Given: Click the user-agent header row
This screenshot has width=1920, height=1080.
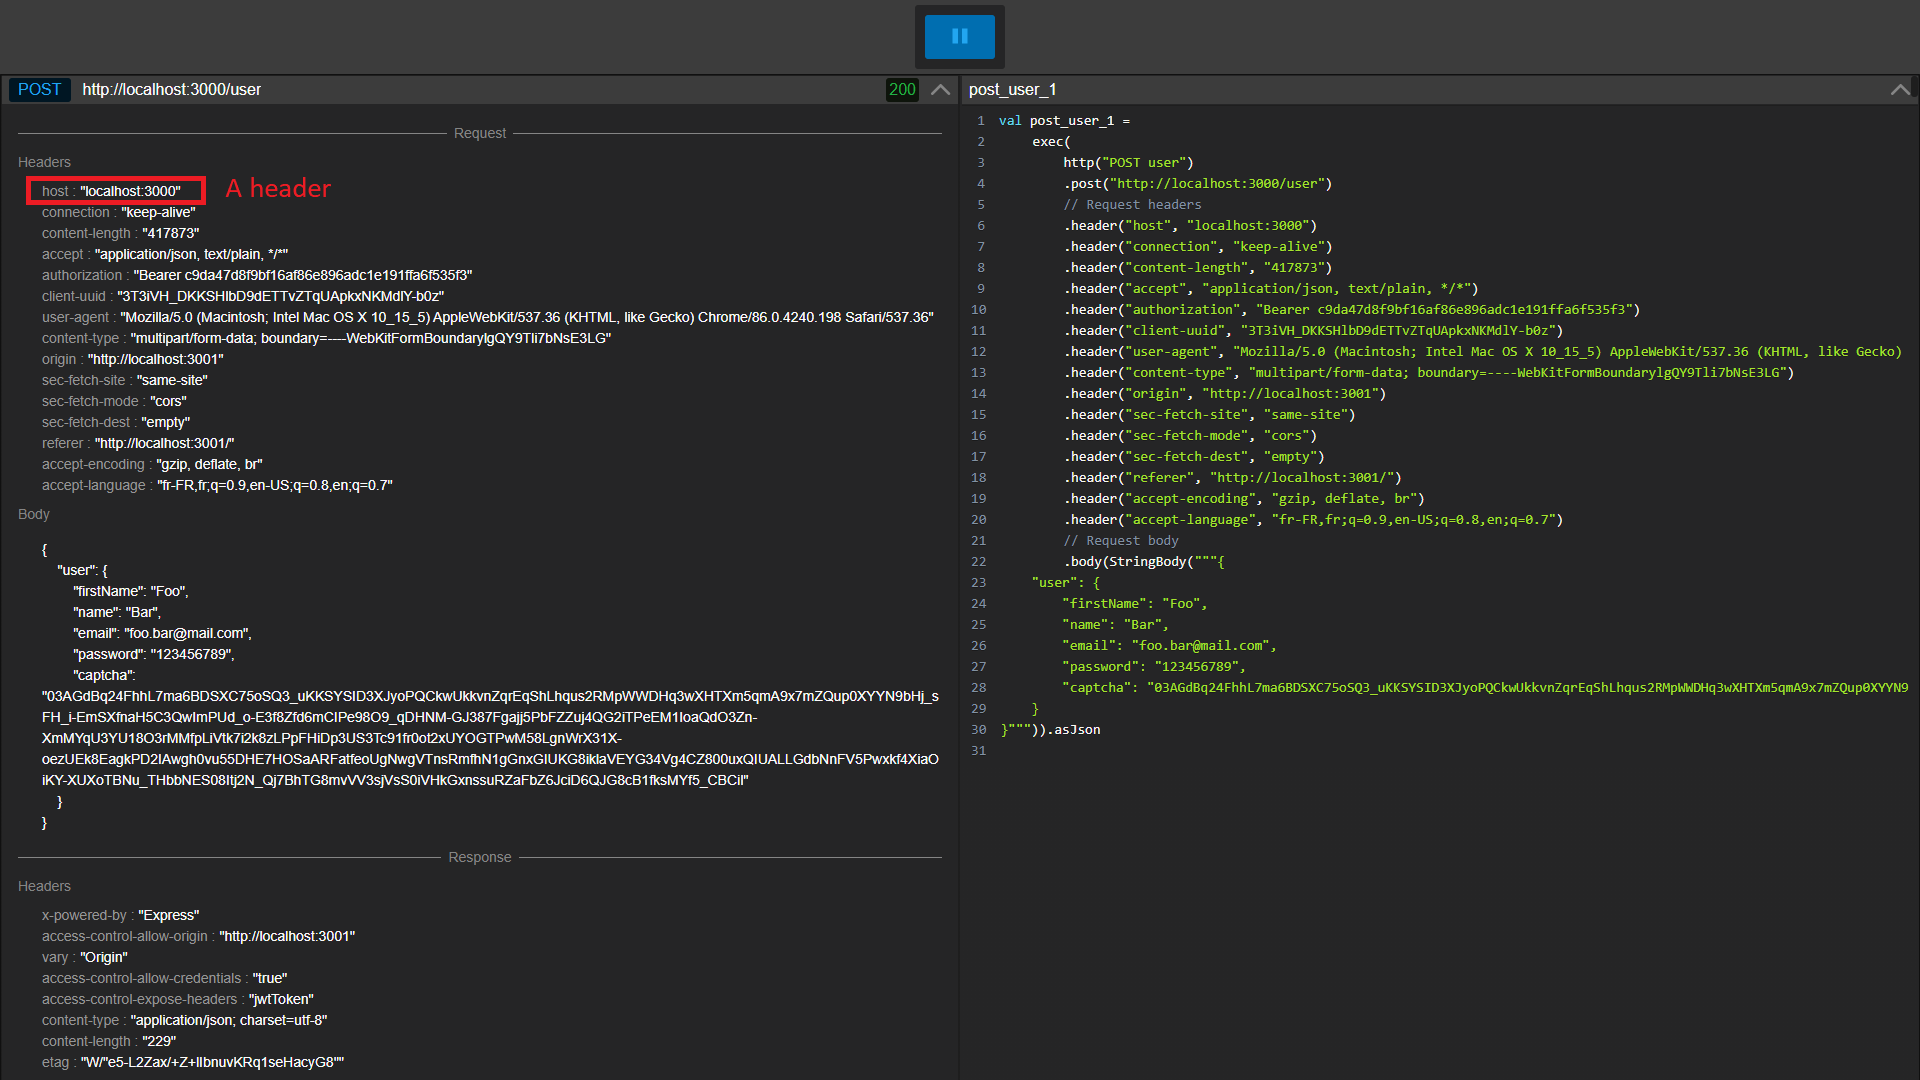Looking at the screenshot, I should [x=488, y=317].
